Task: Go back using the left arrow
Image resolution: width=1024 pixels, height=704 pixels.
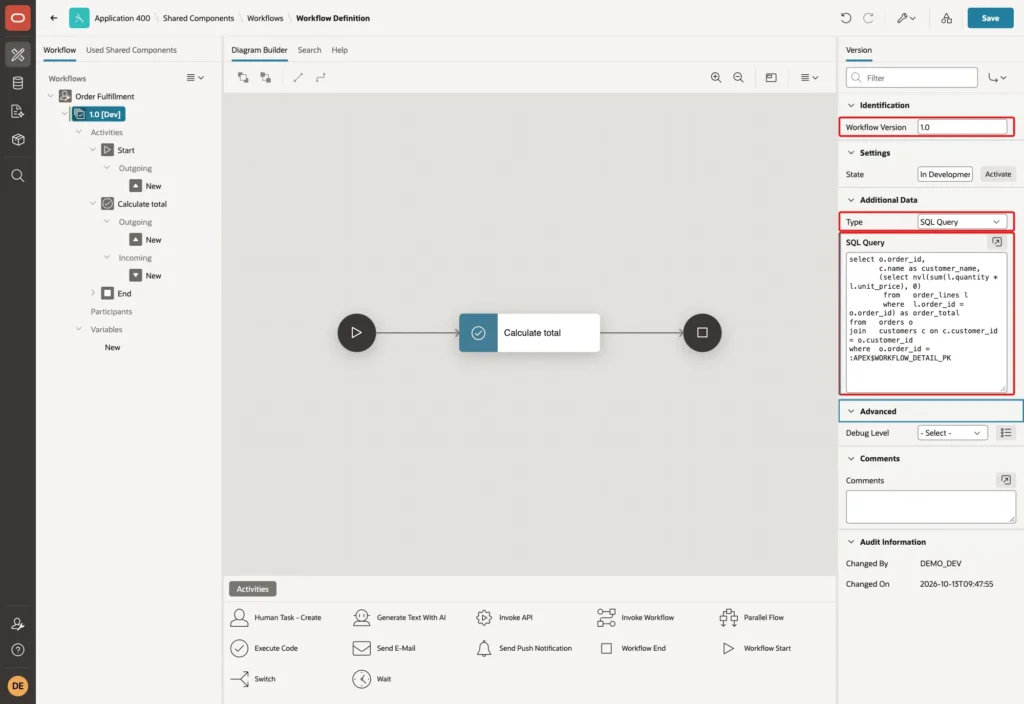Action: point(54,18)
